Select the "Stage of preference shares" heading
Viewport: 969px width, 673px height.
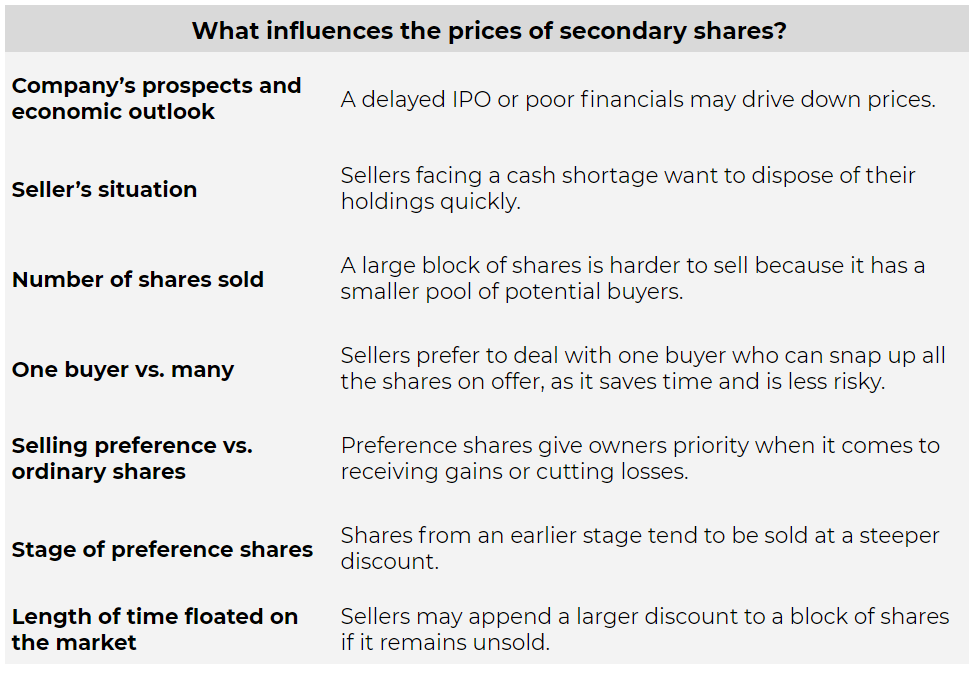coord(163,549)
